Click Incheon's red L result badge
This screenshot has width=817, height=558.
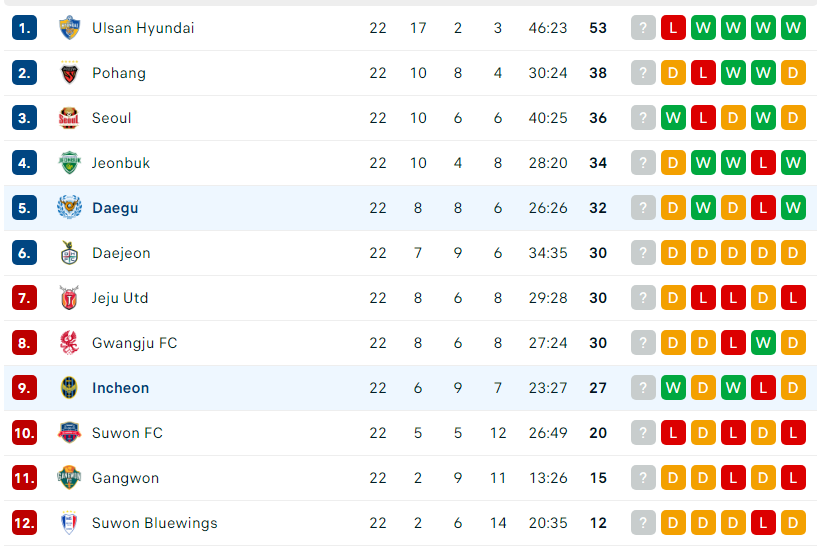(x=763, y=388)
